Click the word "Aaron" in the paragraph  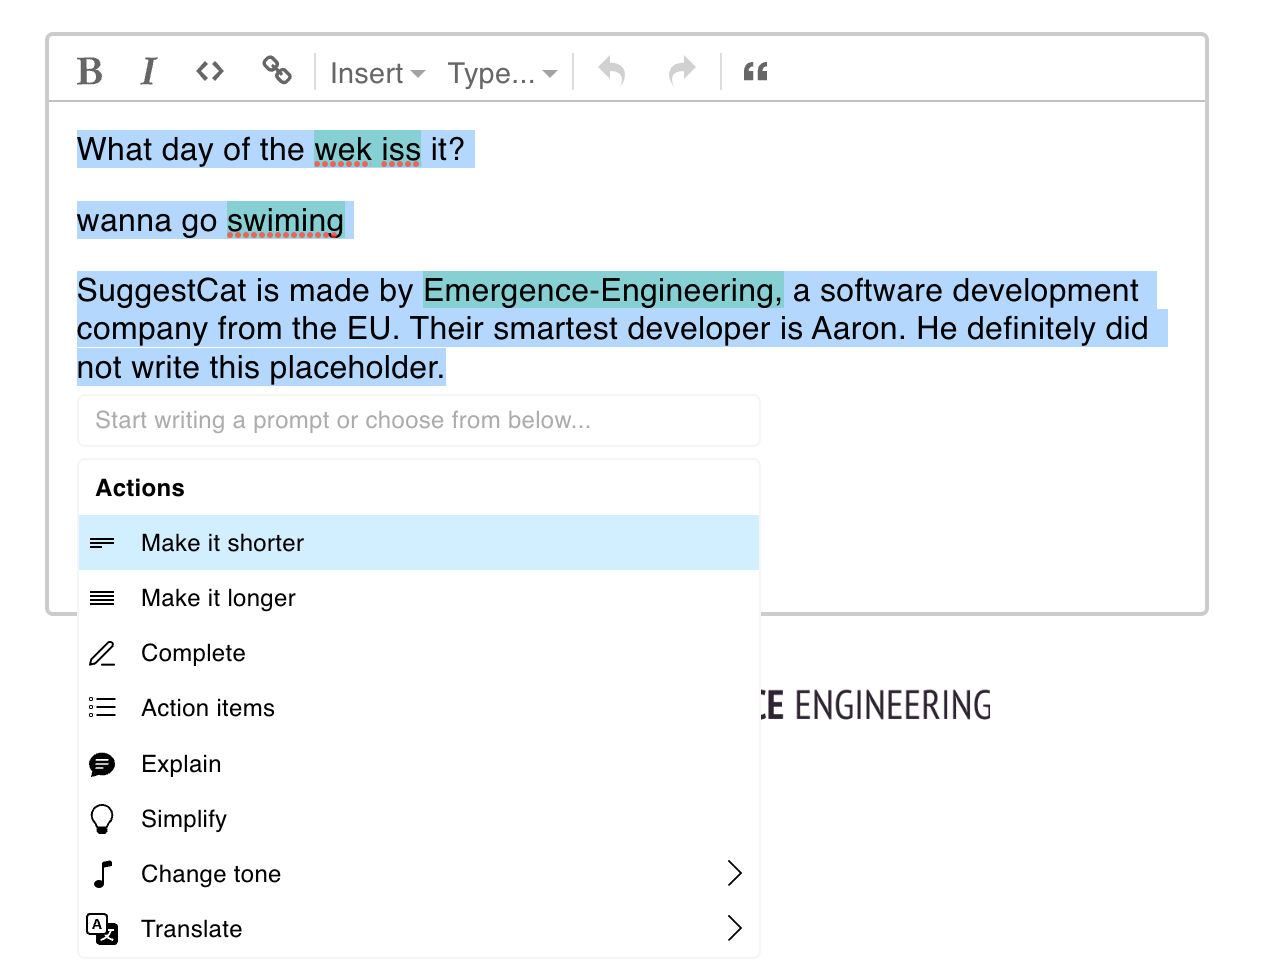857,329
